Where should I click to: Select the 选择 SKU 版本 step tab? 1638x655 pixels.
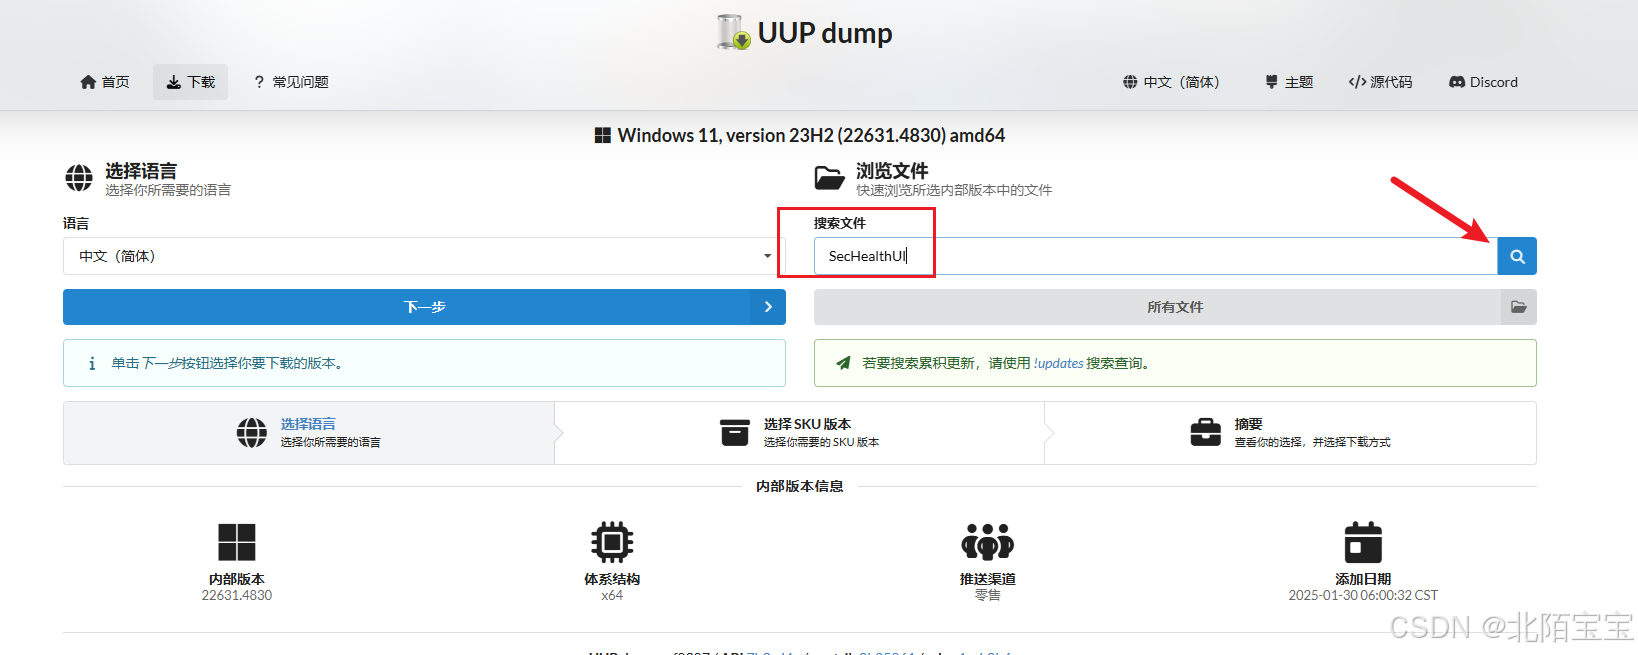coord(800,433)
